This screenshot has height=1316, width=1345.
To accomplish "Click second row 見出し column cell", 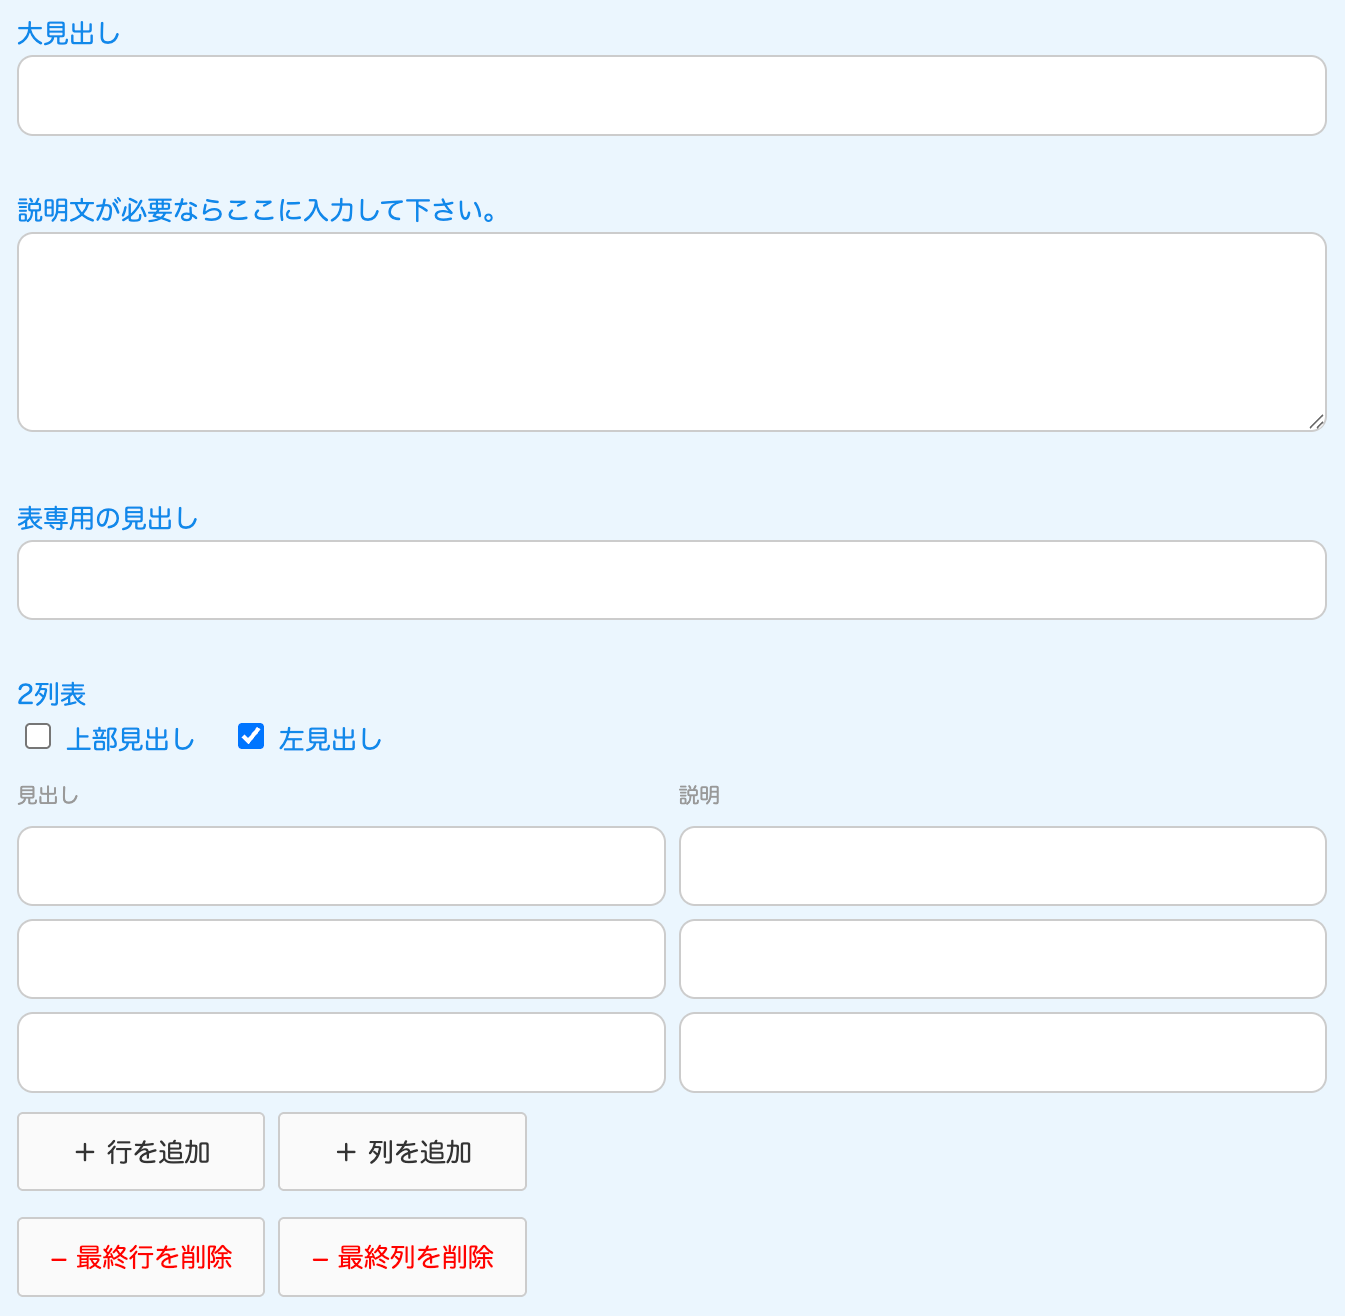I will (x=341, y=959).
